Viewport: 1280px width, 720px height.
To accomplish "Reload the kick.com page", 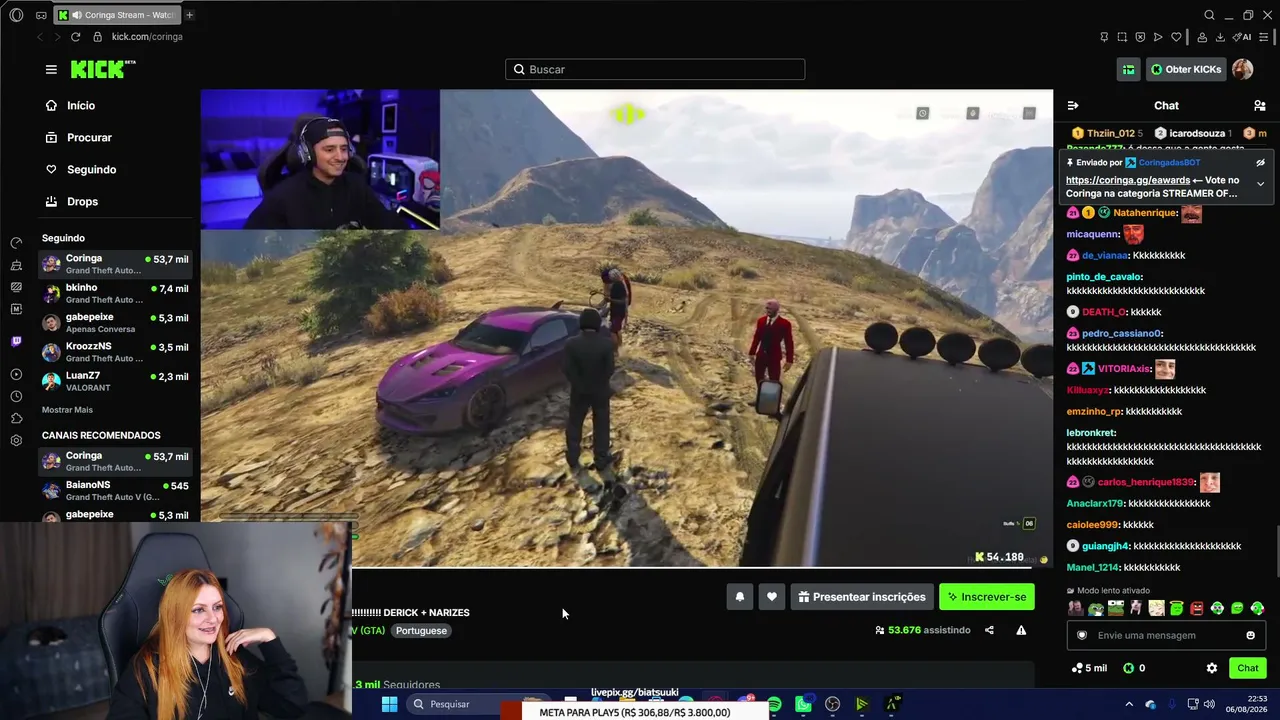I will click(75, 37).
